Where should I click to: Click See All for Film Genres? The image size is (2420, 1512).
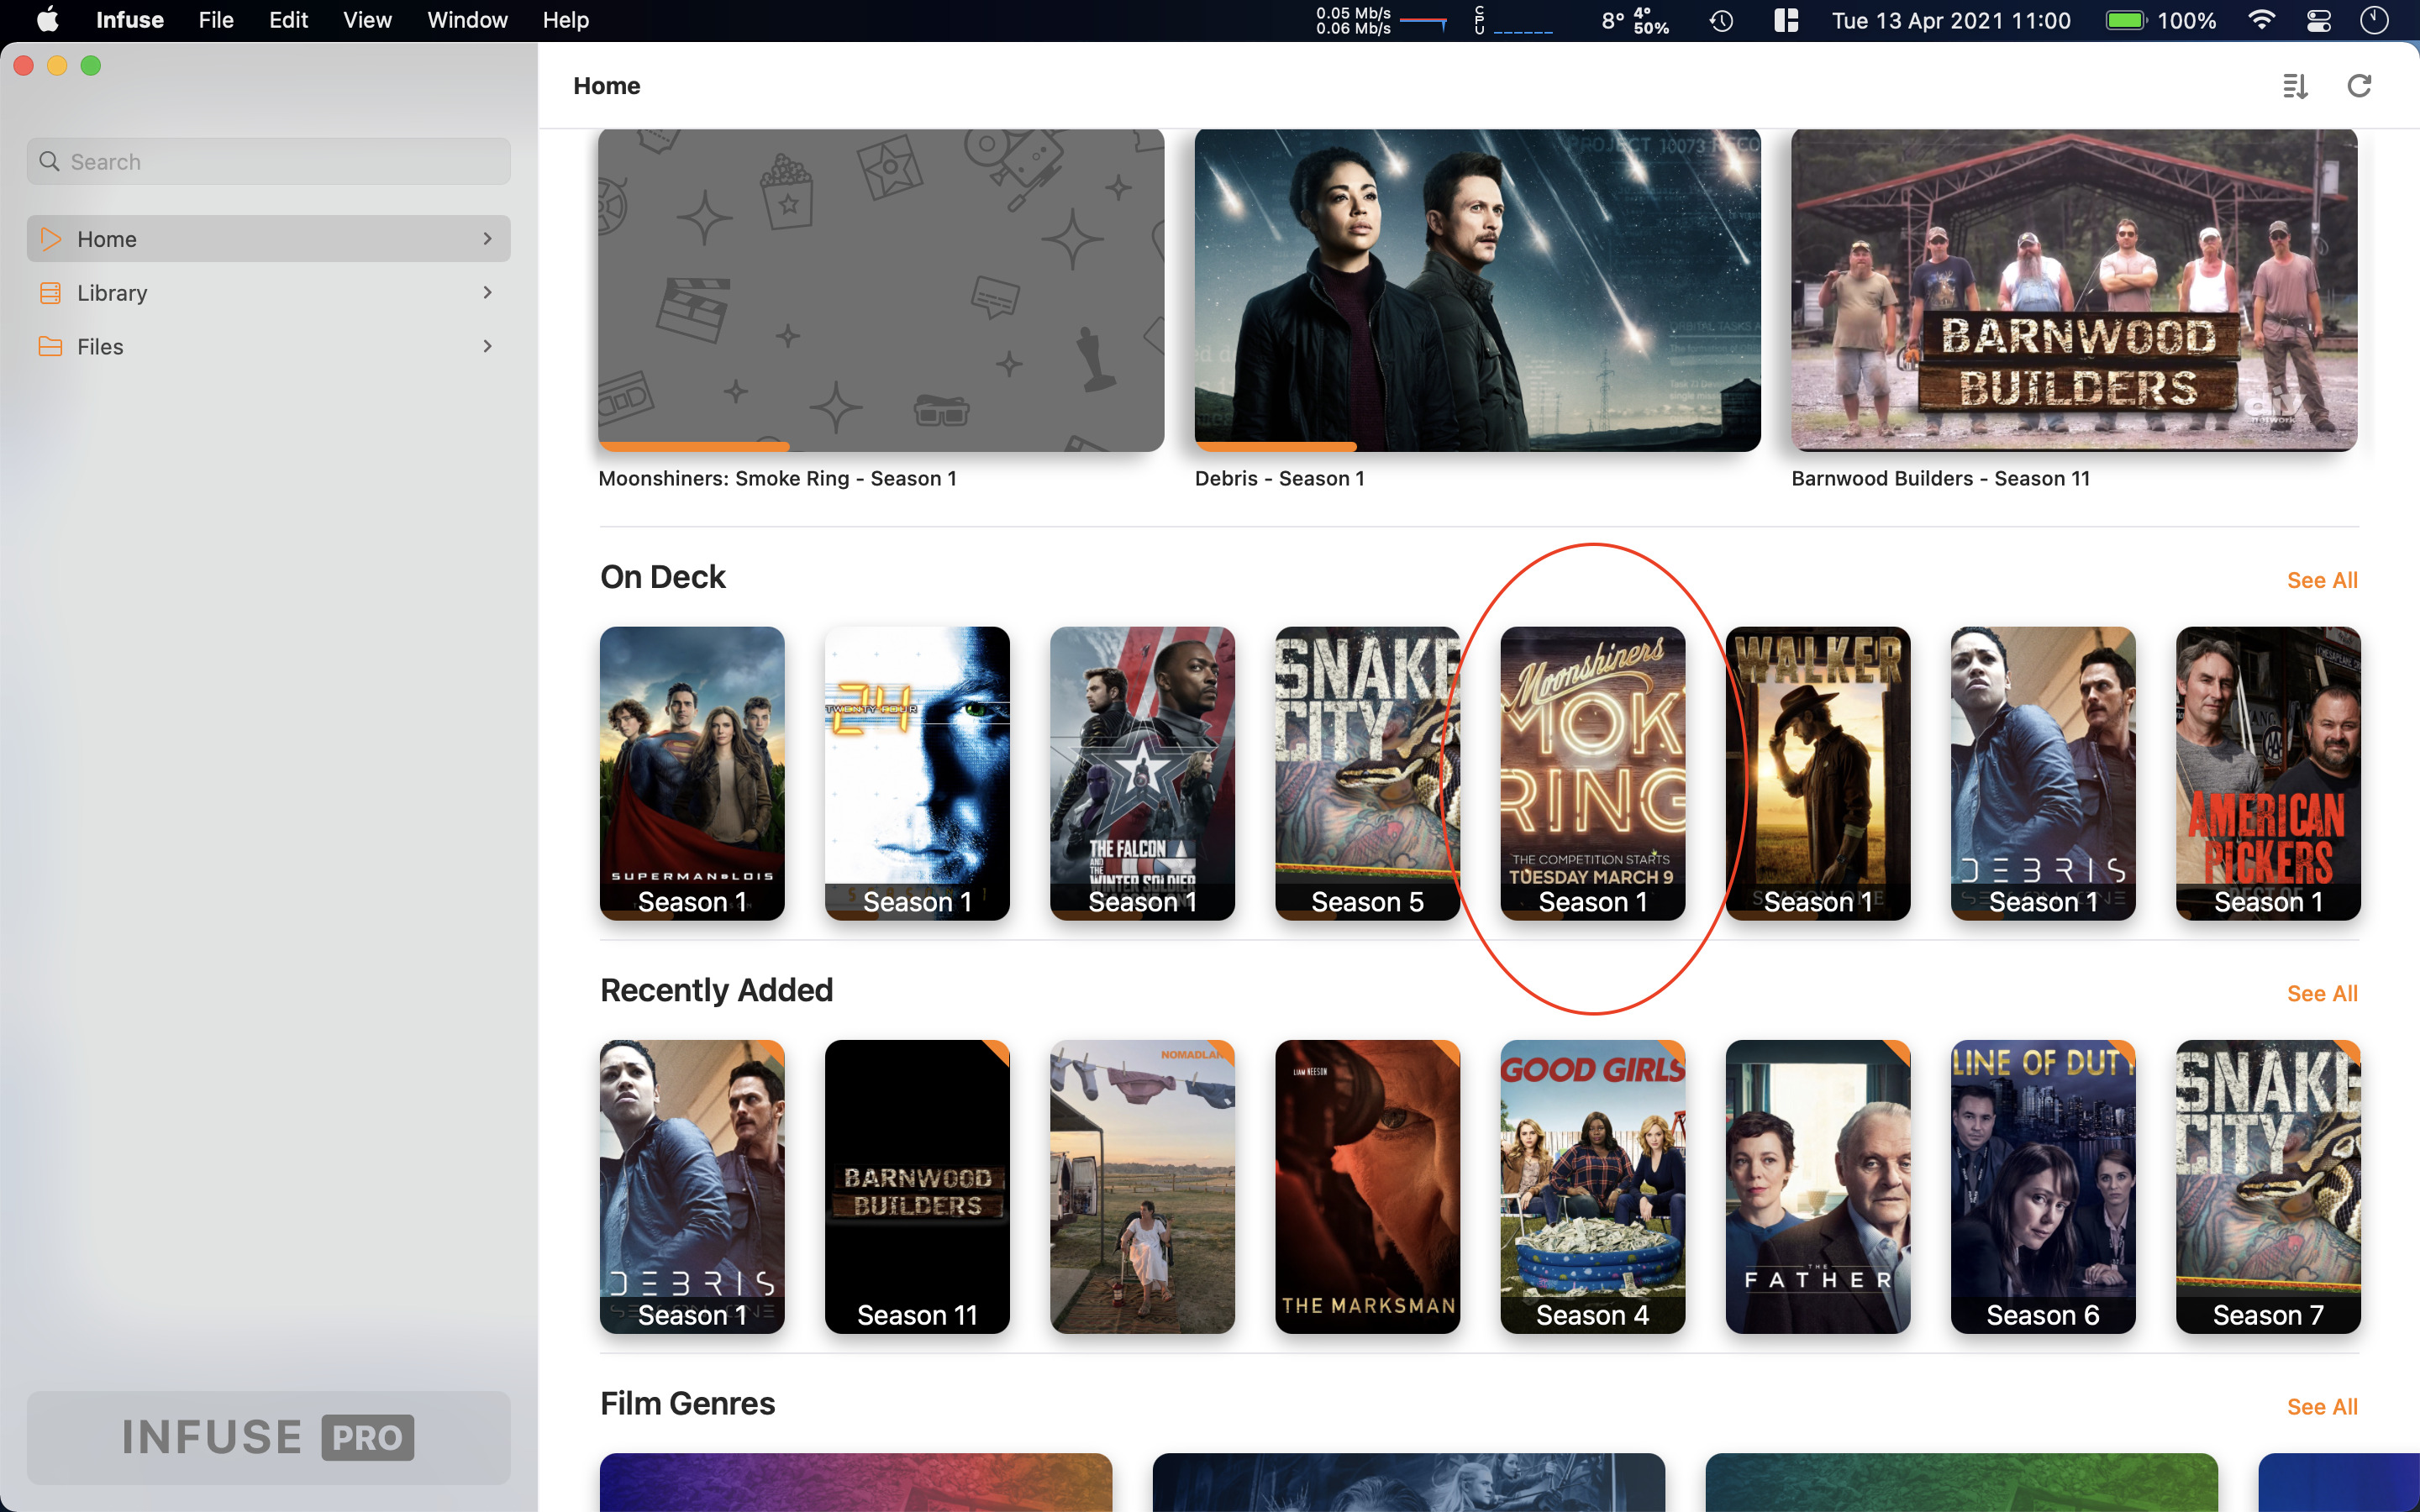[x=2321, y=1407]
